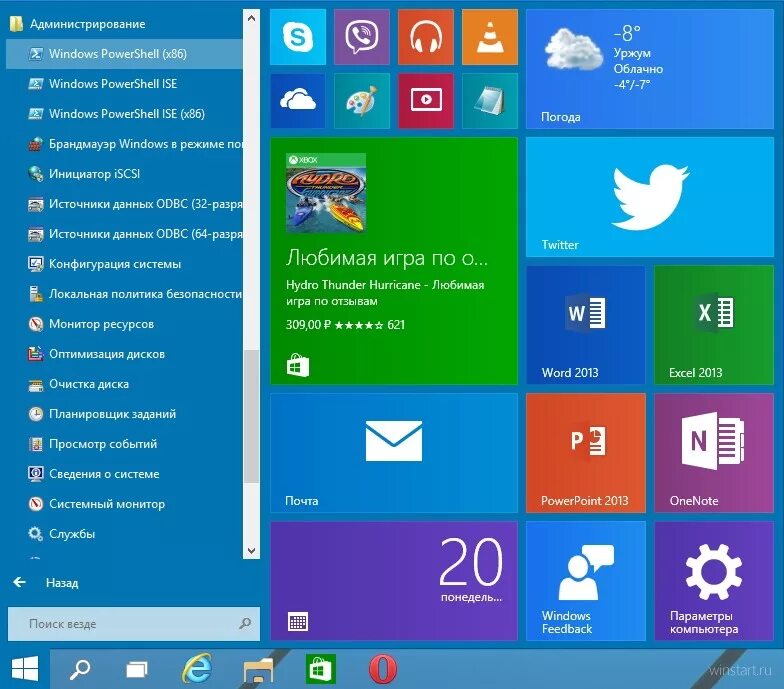
Task: Launch Excel 2013 tile
Action: 714,325
